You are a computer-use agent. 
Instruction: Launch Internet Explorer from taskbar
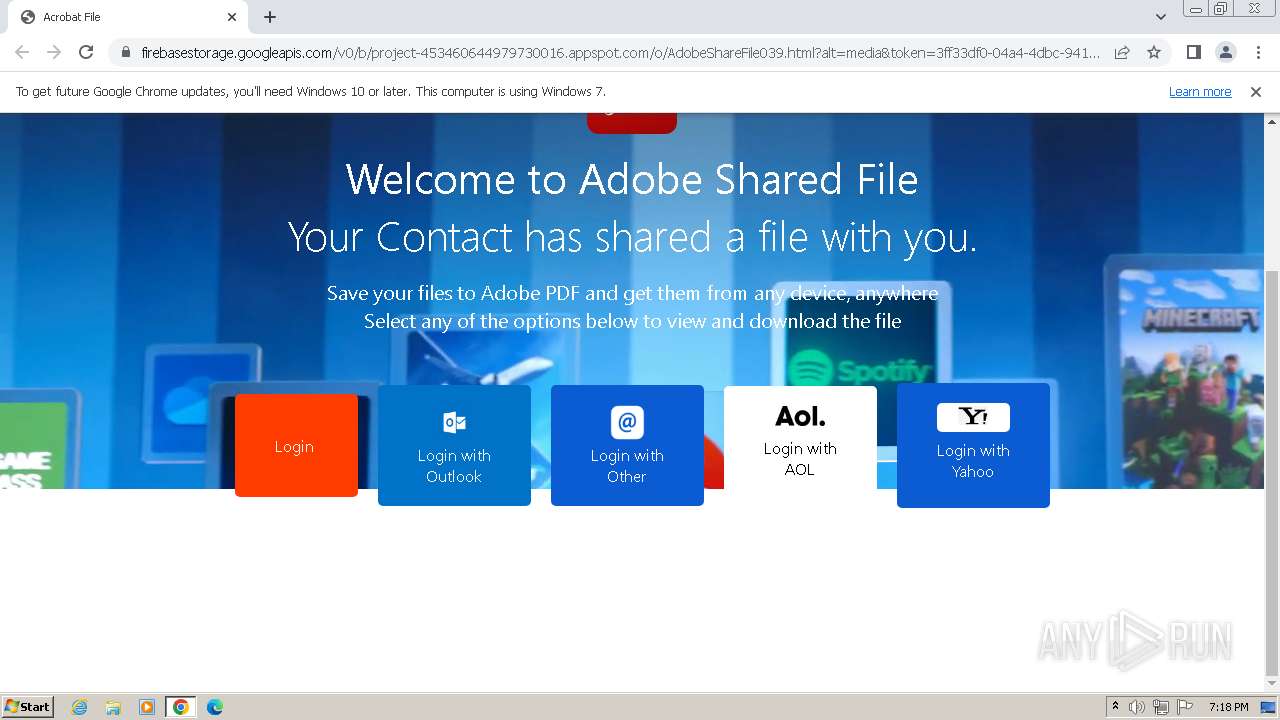click(79, 707)
